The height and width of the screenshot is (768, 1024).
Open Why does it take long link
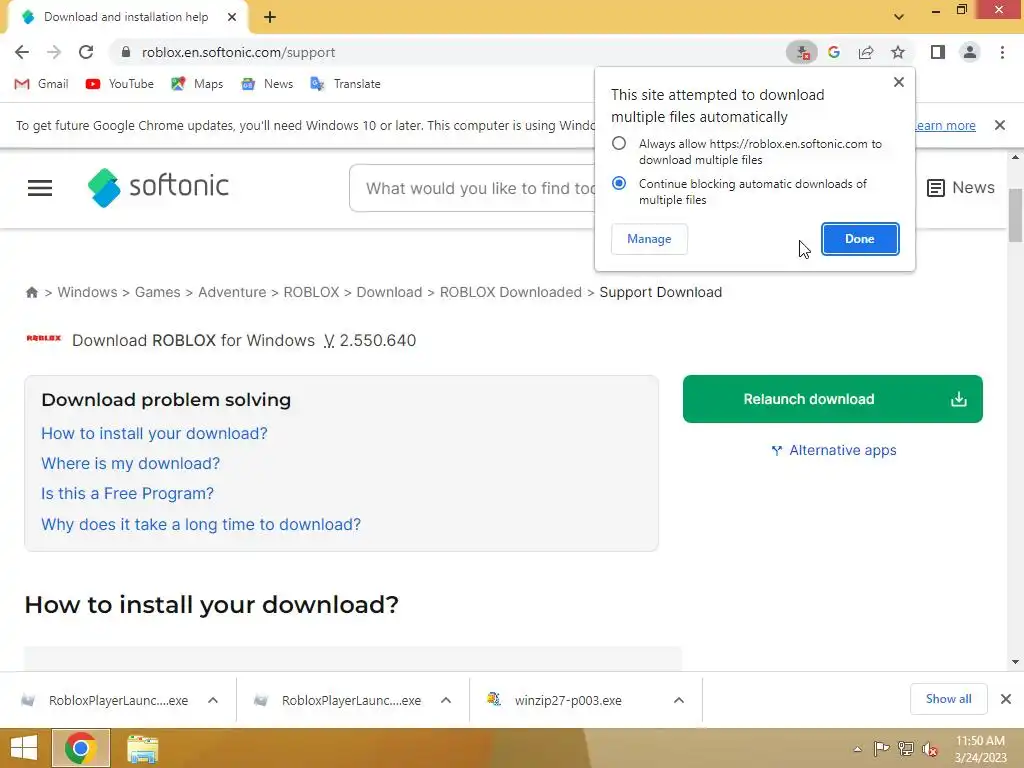pyautogui.click(x=200, y=524)
